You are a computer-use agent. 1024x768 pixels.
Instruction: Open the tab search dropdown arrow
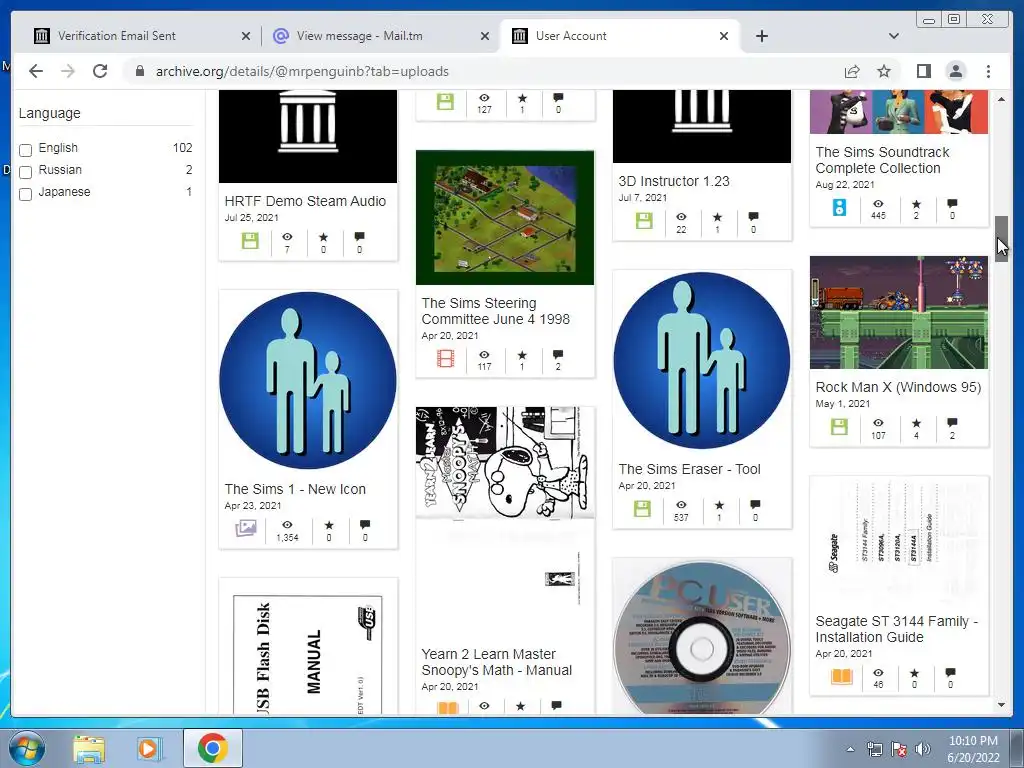coord(893,36)
